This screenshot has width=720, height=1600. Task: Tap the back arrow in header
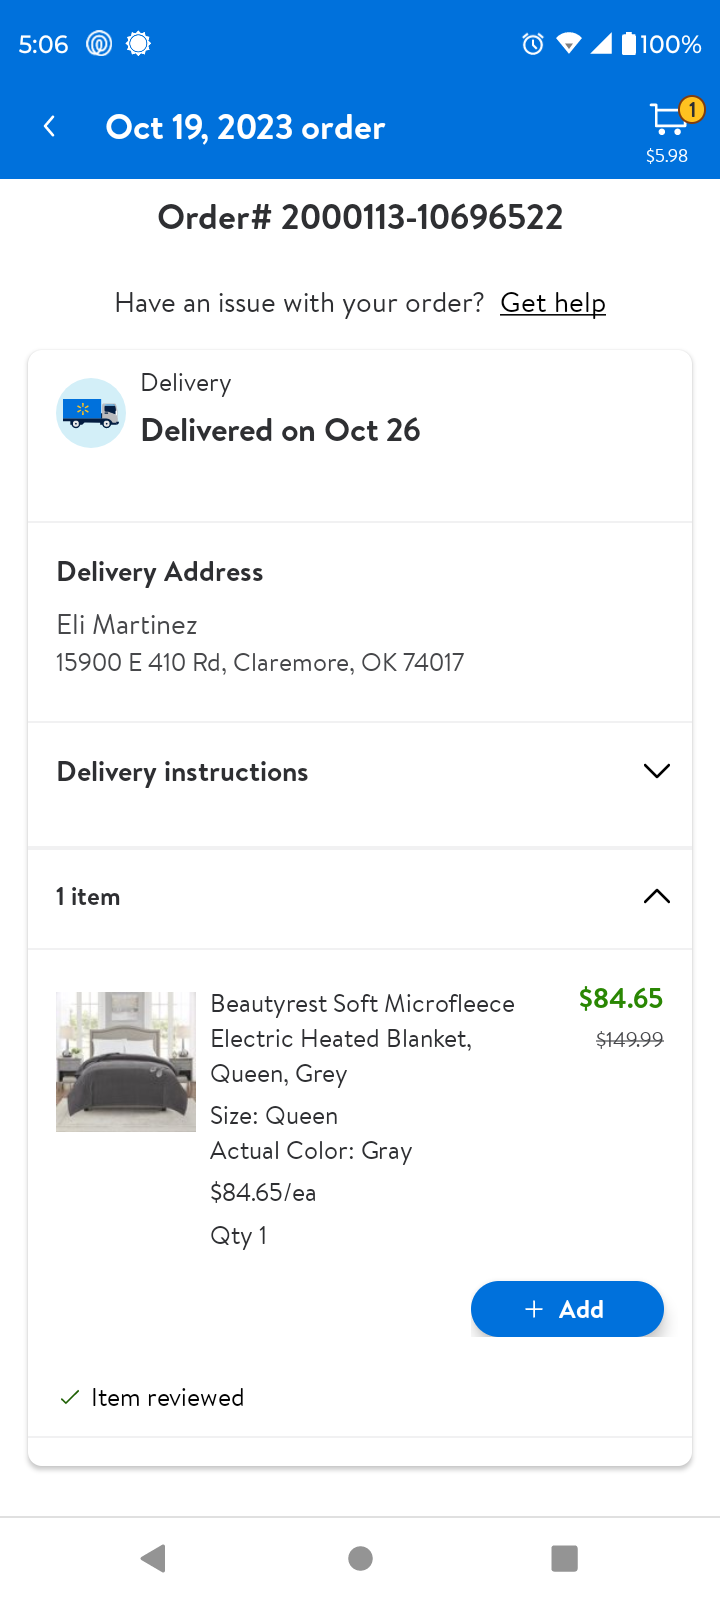49,127
